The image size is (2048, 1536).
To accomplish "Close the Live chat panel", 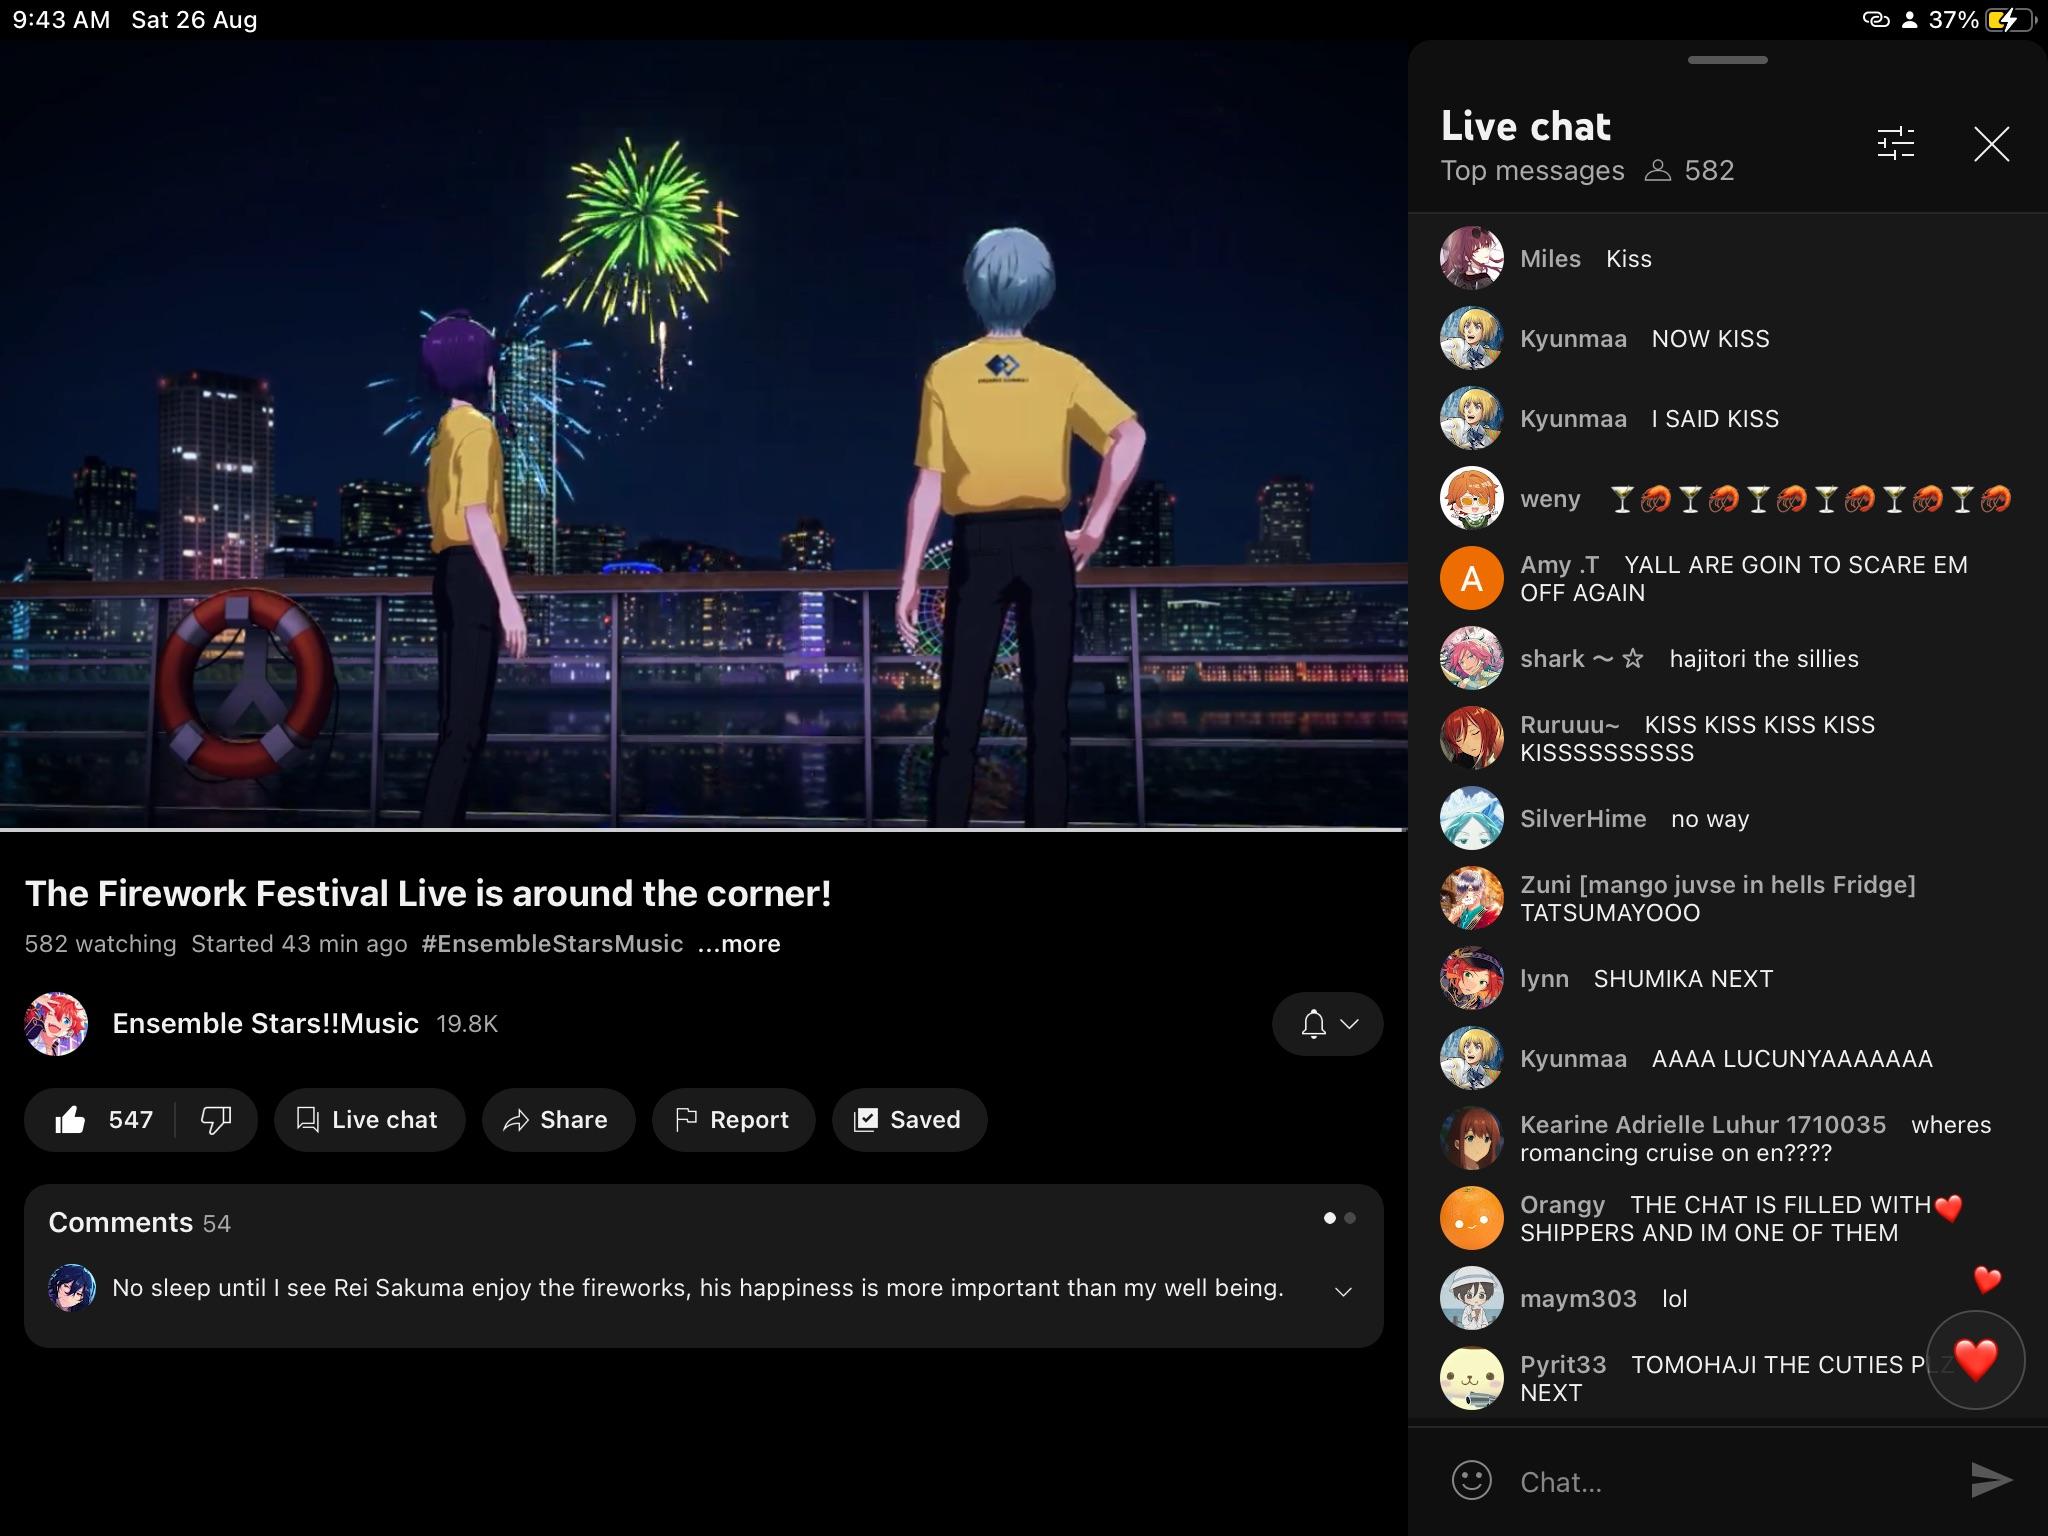I will [x=1991, y=144].
